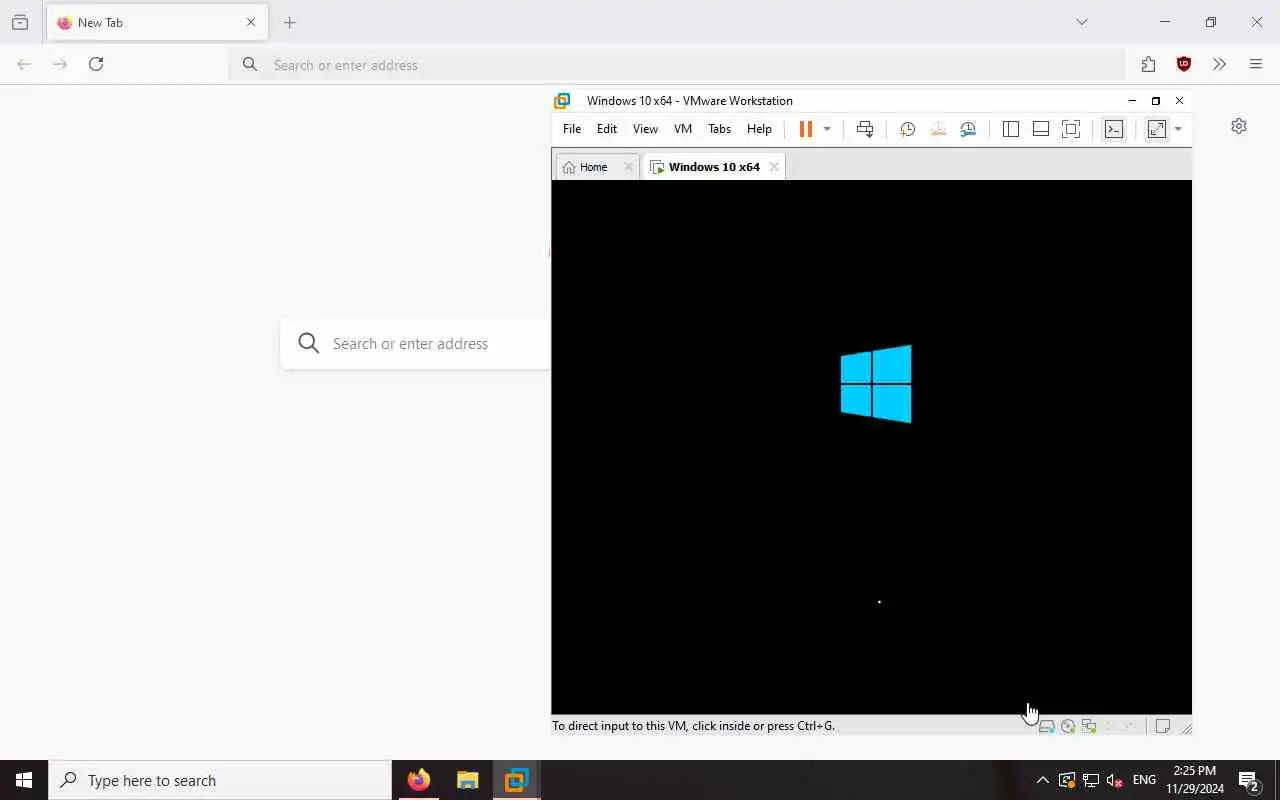Pause the VM with the orange suspend button
This screenshot has width=1280, height=800.
click(x=805, y=129)
